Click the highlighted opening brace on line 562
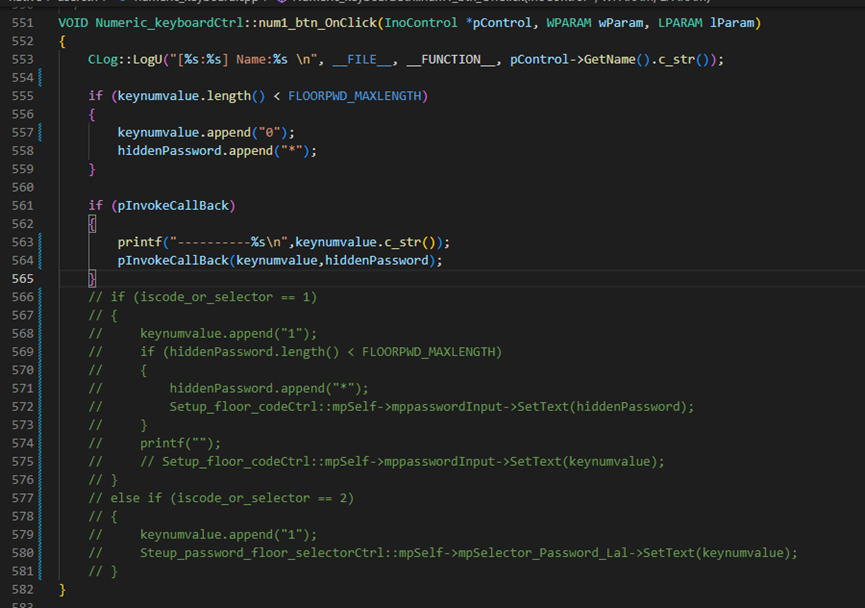Screen dimensions: 865x608 pyautogui.click(x=92, y=223)
